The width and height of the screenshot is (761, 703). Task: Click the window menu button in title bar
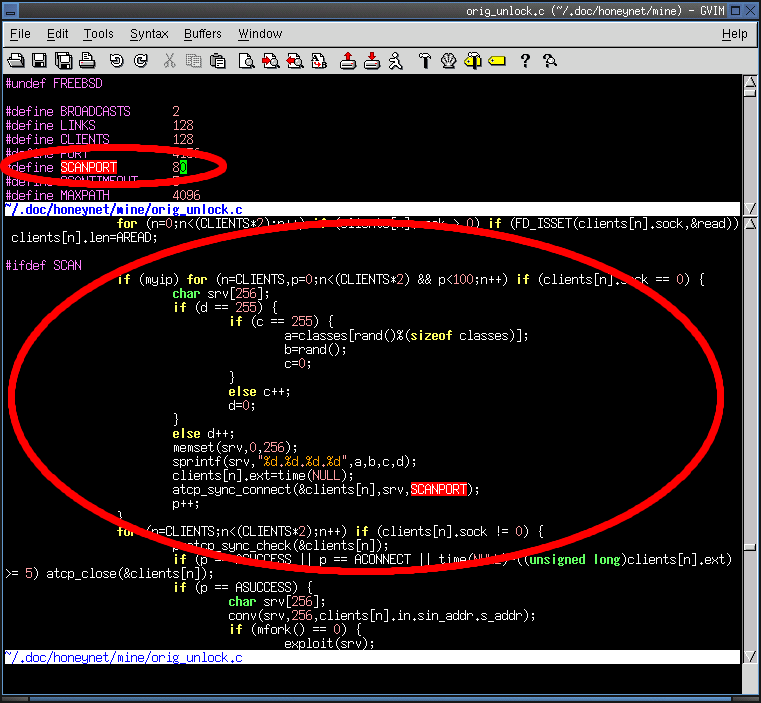tap(11, 10)
